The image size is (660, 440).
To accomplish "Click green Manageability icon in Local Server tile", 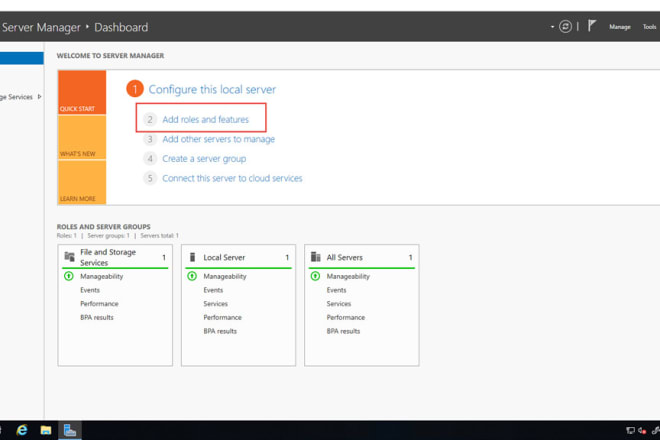I will click(x=192, y=276).
